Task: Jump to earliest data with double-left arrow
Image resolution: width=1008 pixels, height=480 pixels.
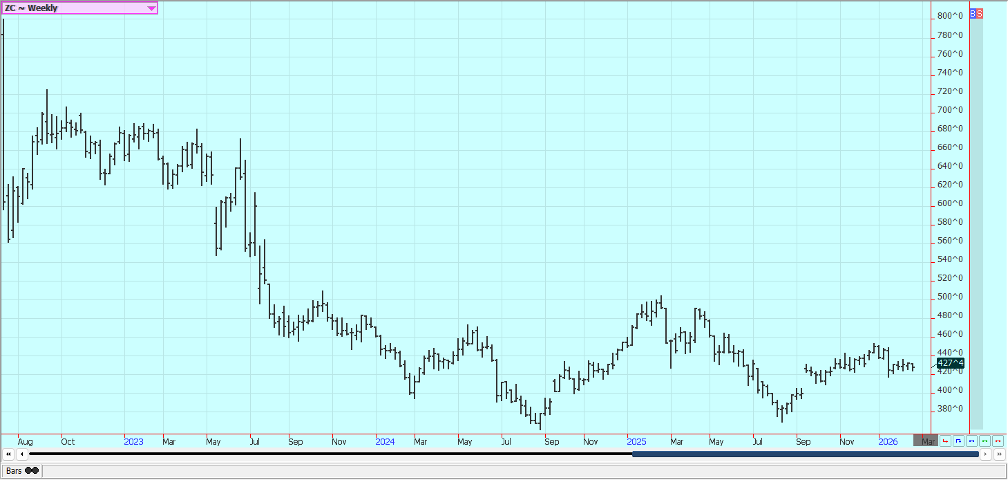Action: (9, 454)
